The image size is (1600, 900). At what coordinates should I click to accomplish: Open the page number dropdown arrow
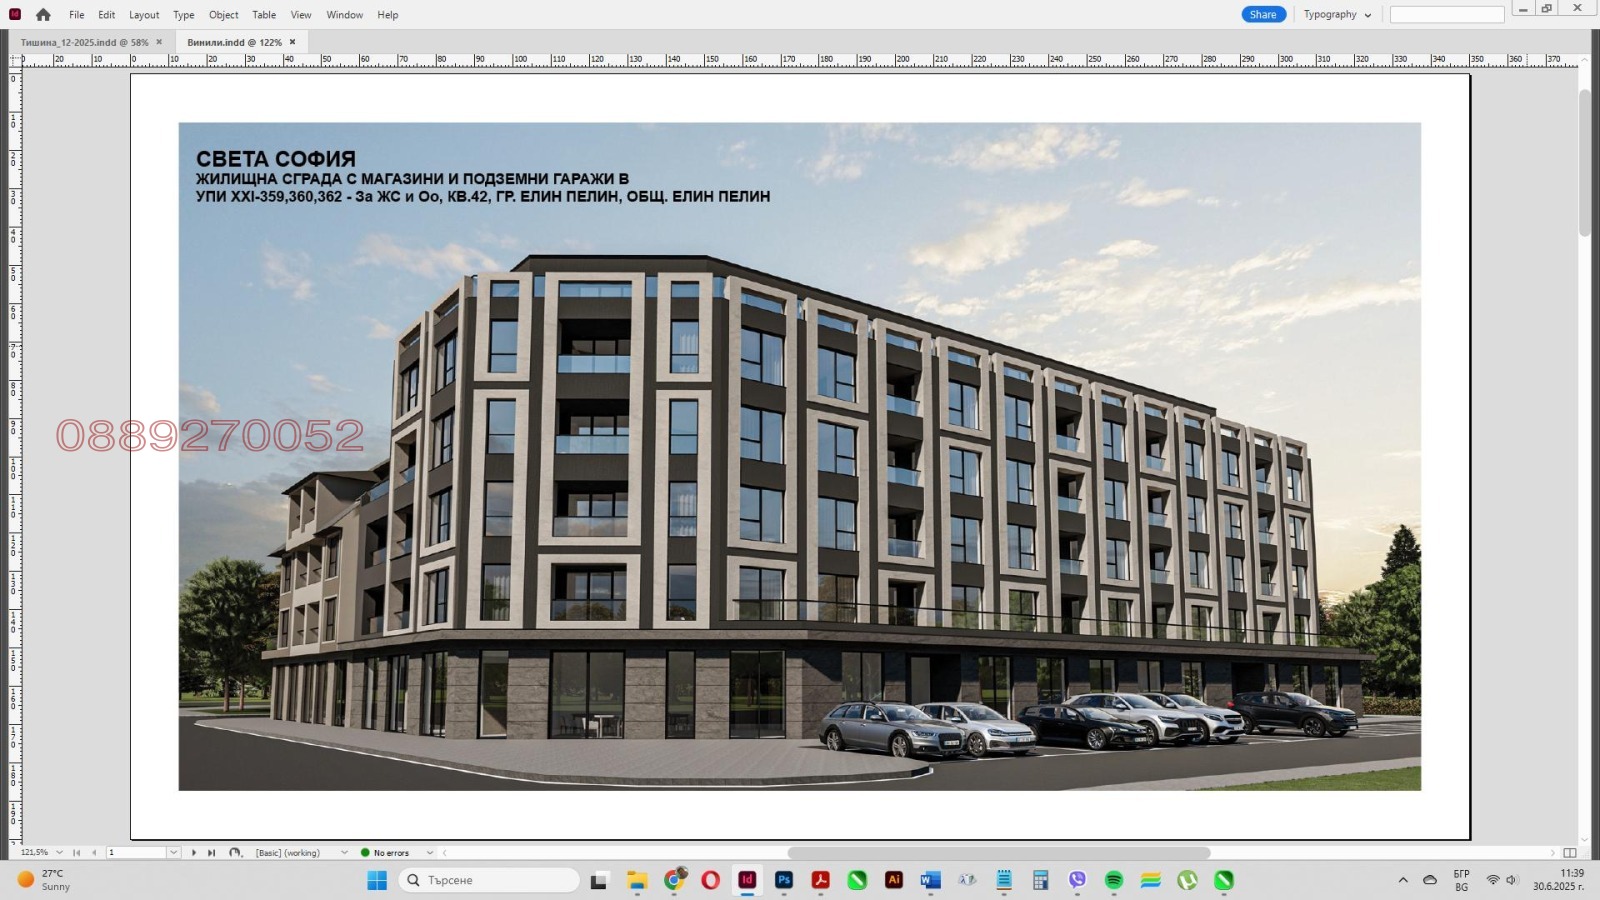pyautogui.click(x=173, y=853)
